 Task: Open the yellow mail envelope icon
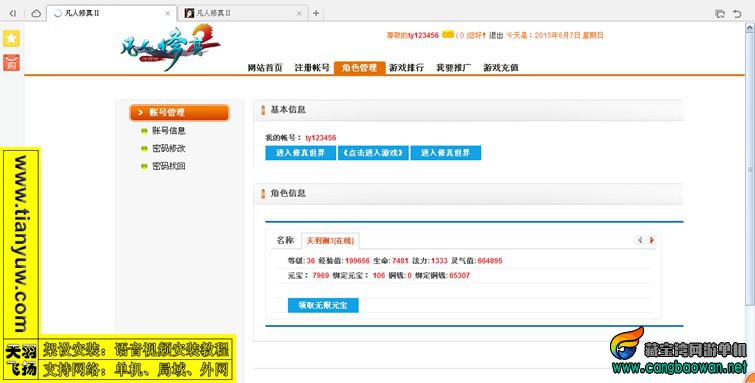[448, 35]
